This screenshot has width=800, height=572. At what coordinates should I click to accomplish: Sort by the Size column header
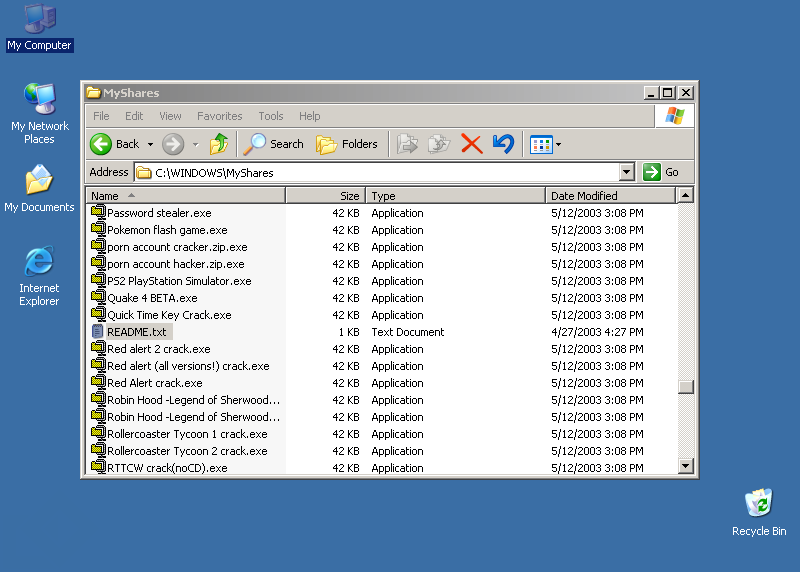[326, 196]
